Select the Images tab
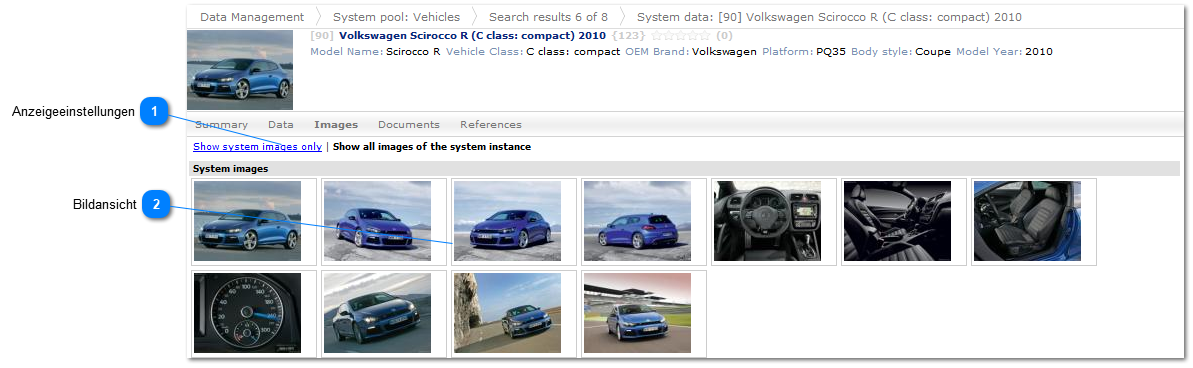The height and width of the screenshot is (368, 1193). 336,125
